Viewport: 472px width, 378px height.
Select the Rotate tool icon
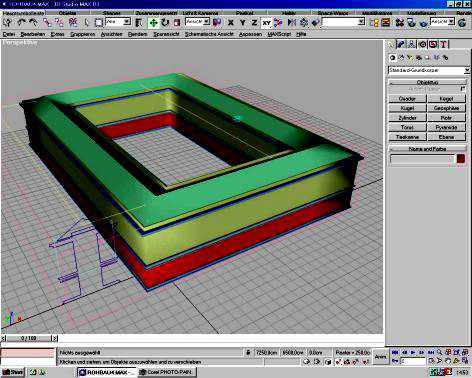coord(165,23)
